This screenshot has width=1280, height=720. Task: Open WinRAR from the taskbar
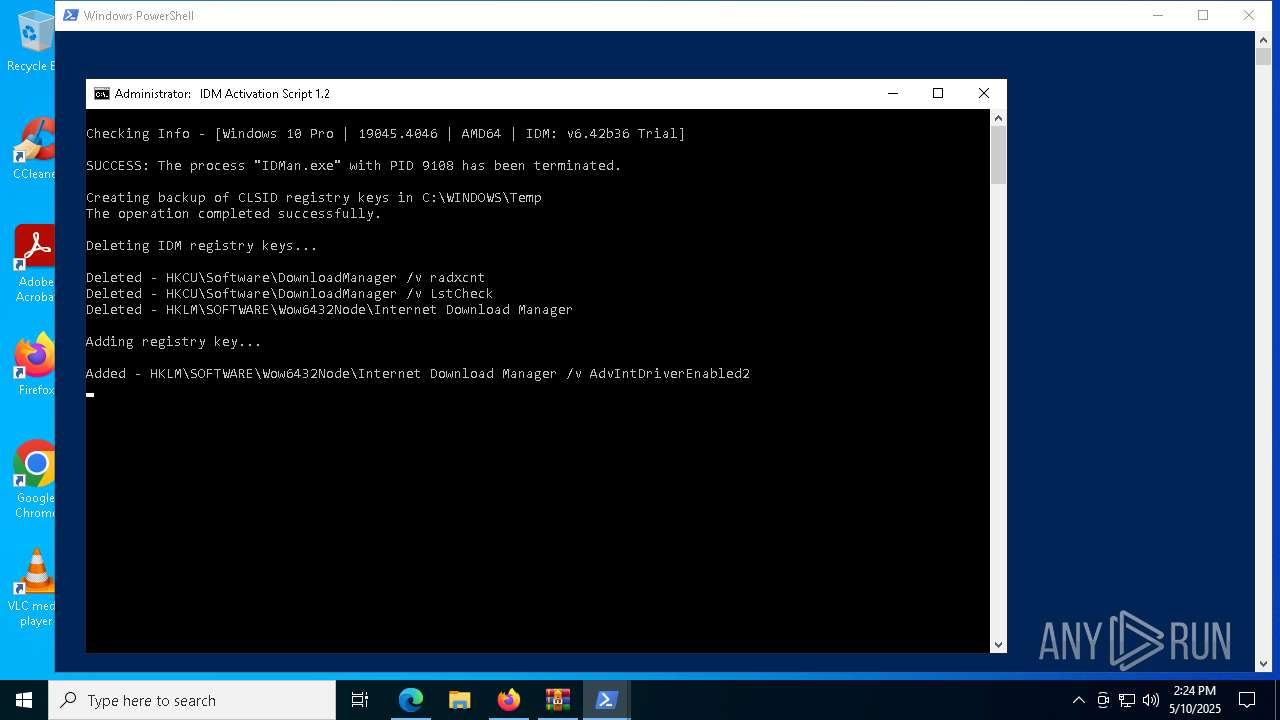[557, 700]
